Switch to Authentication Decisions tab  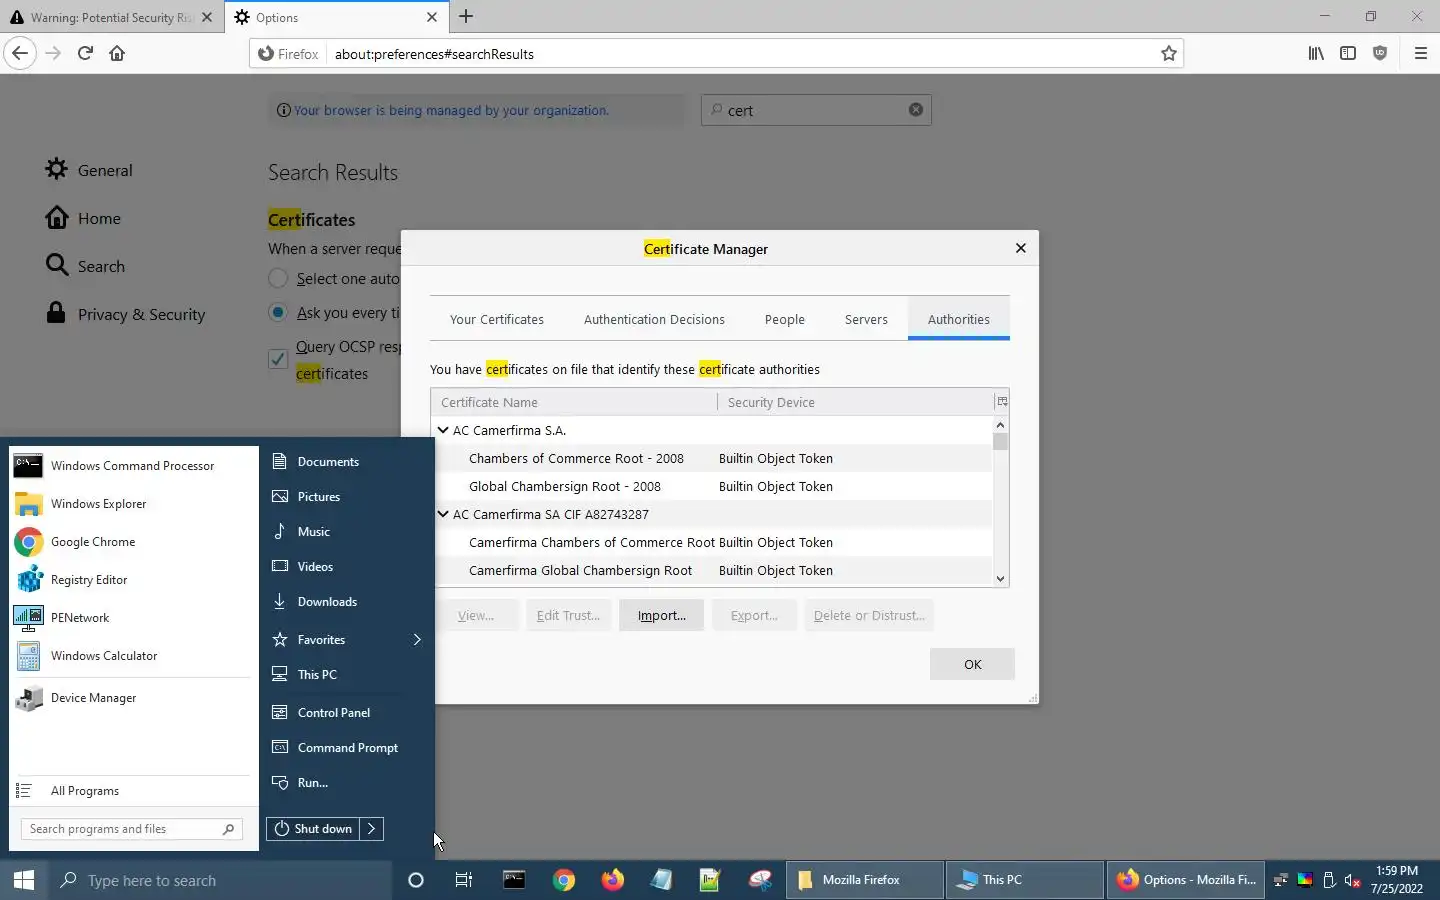[x=654, y=320]
